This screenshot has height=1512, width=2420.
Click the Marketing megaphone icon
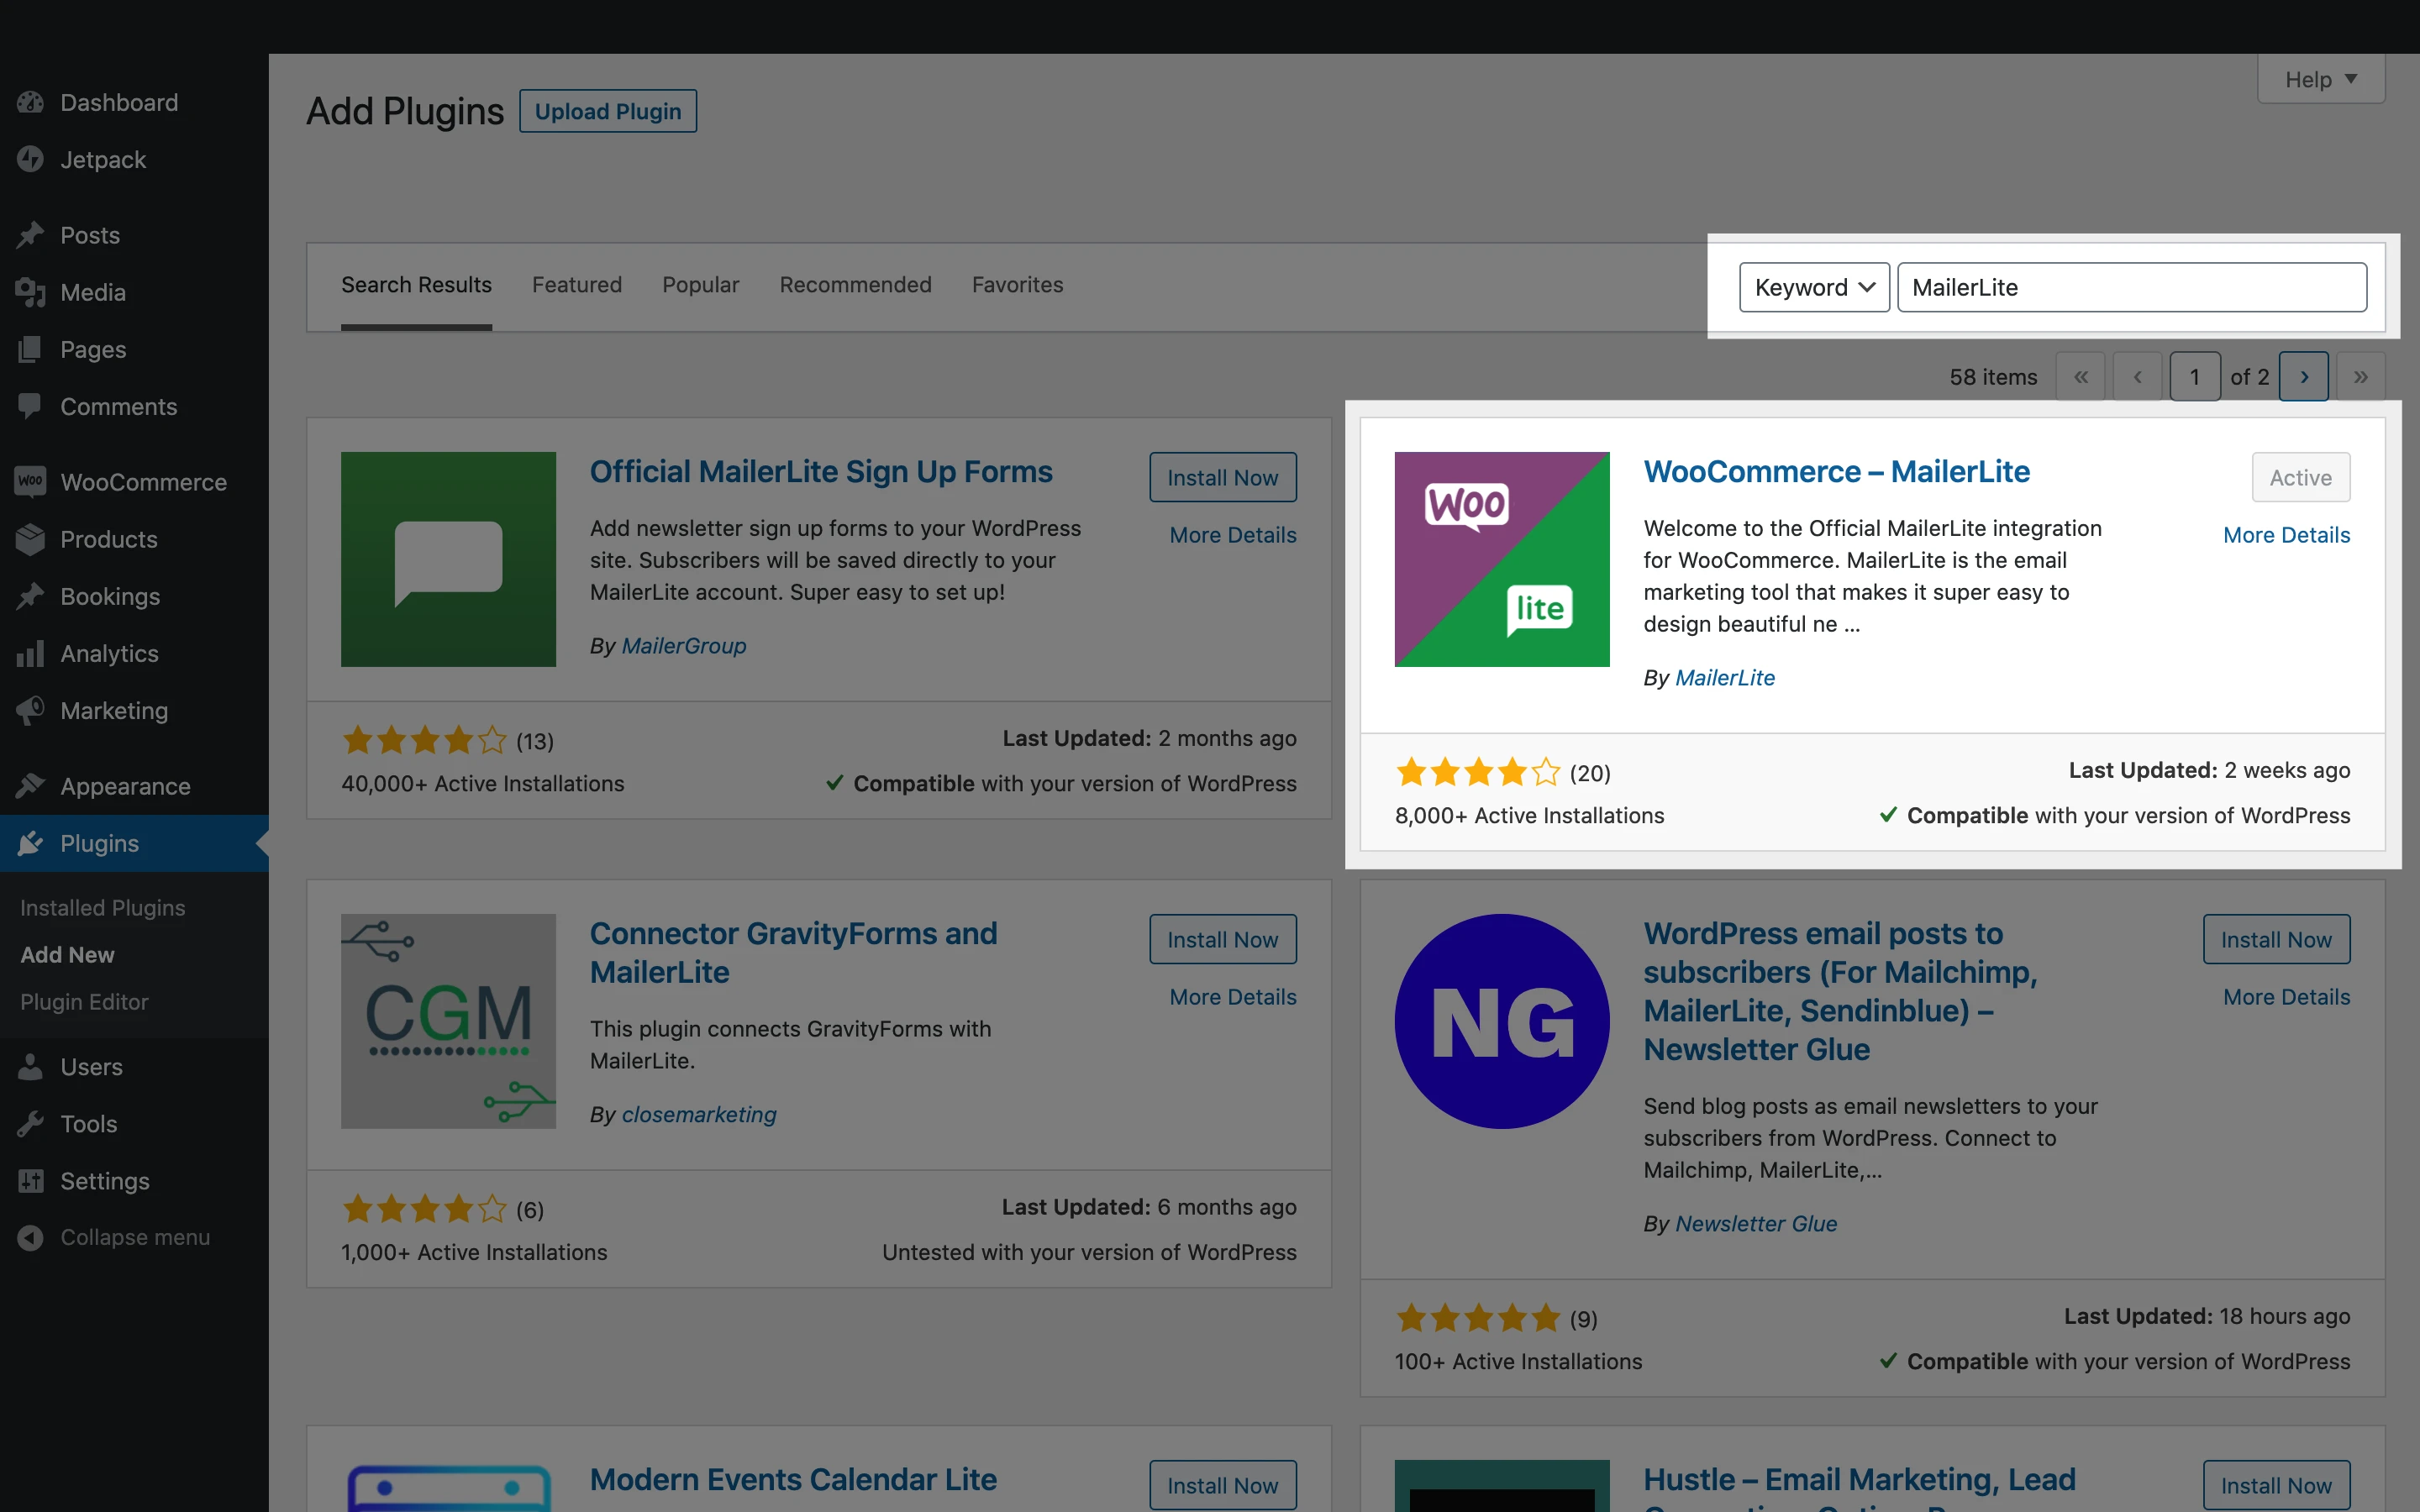[x=30, y=710]
